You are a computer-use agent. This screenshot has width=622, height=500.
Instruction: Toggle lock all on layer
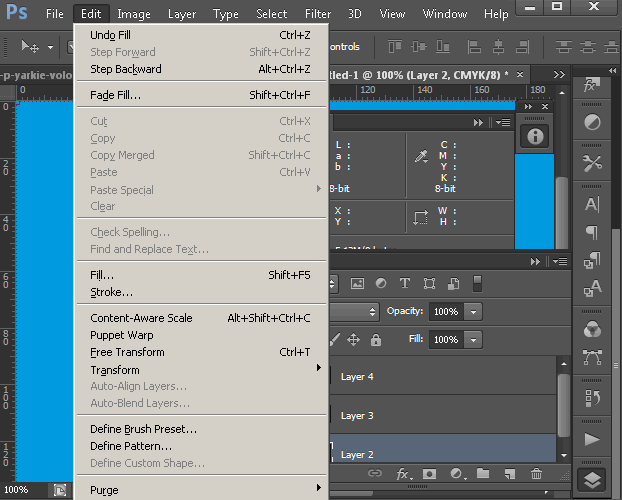tap(376, 340)
